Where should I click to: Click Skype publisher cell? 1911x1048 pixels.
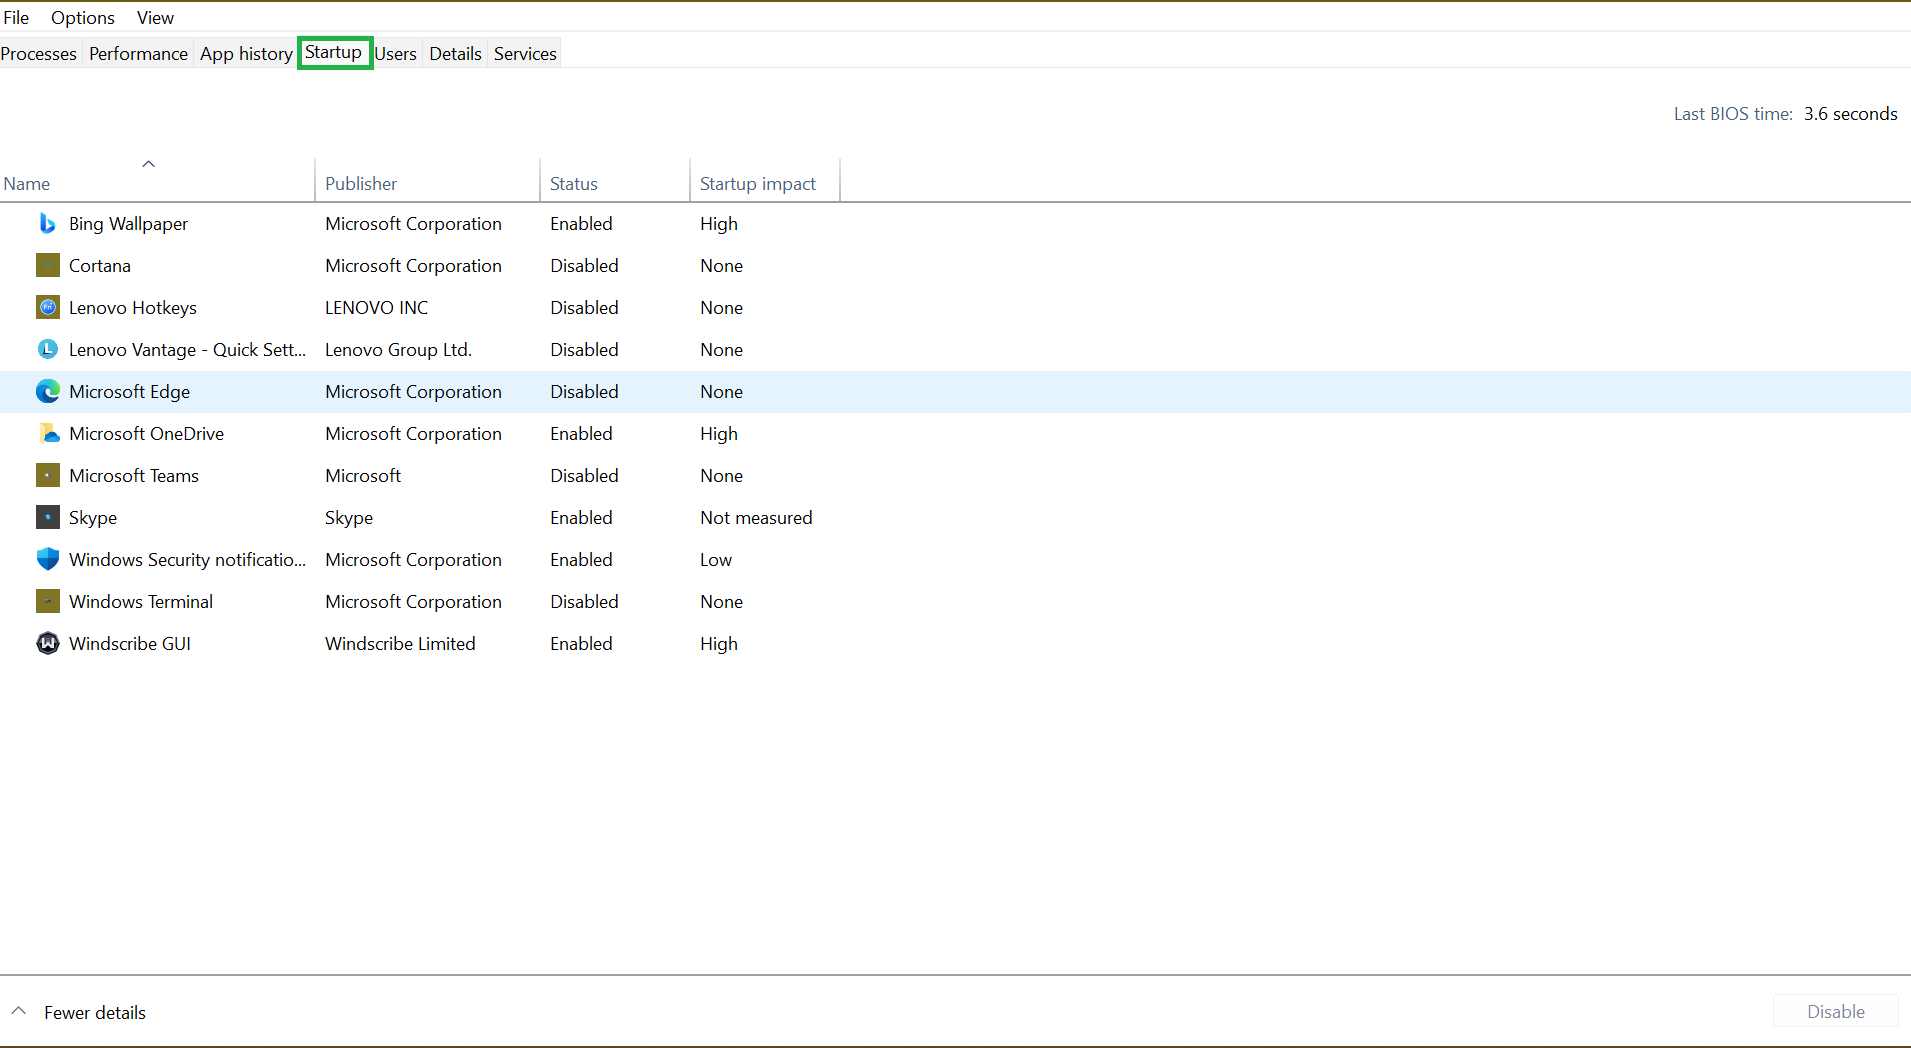click(349, 518)
